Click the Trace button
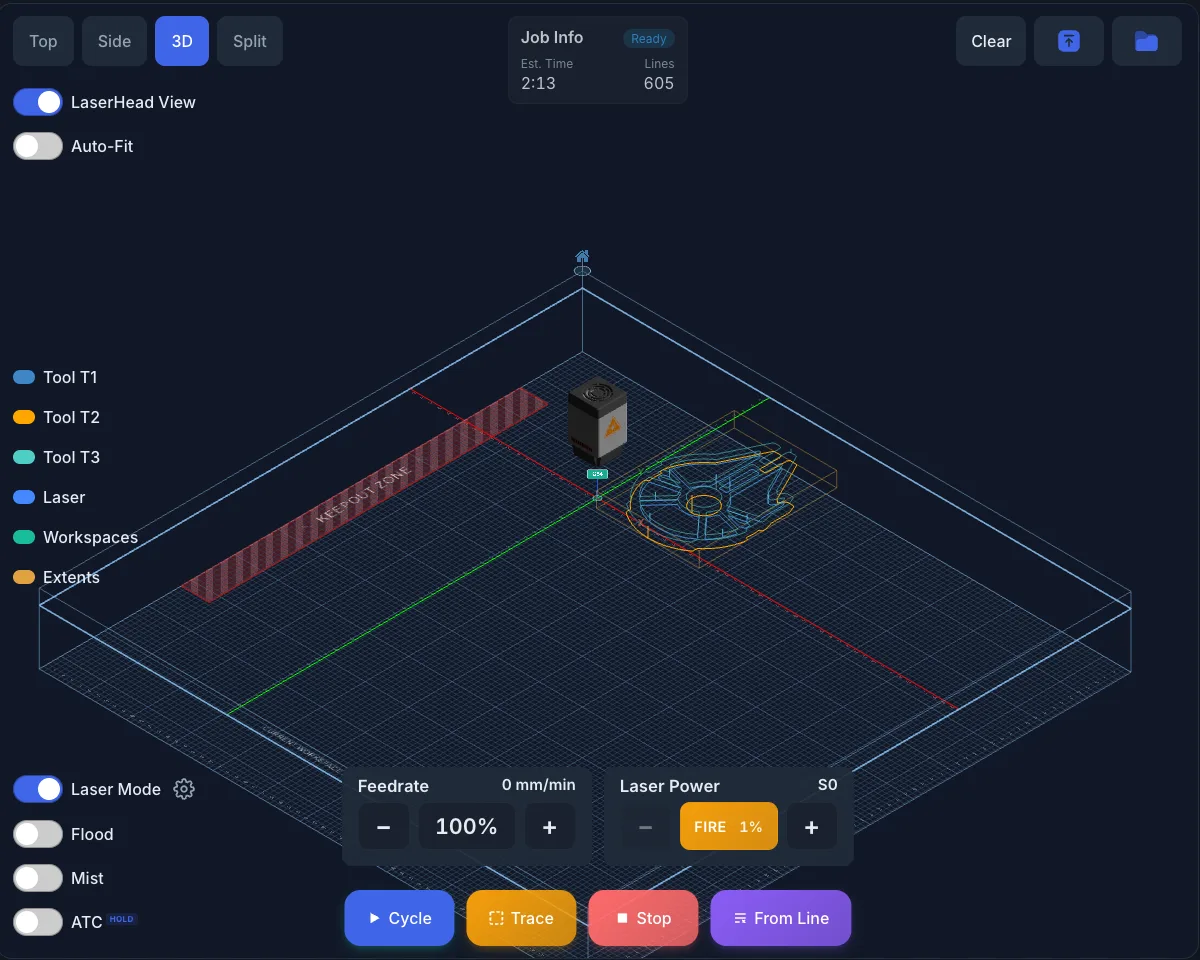The image size is (1200, 960). click(x=521, y=918)
